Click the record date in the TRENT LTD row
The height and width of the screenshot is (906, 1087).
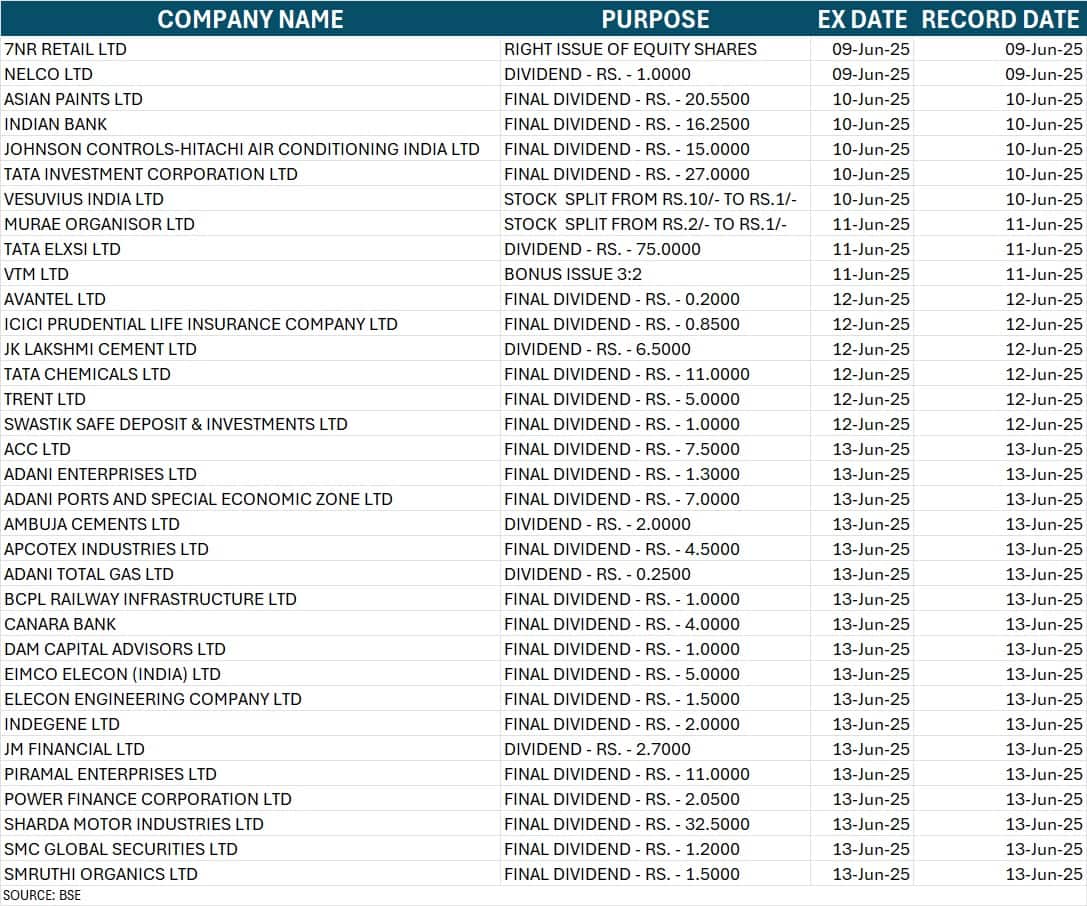1044,399
